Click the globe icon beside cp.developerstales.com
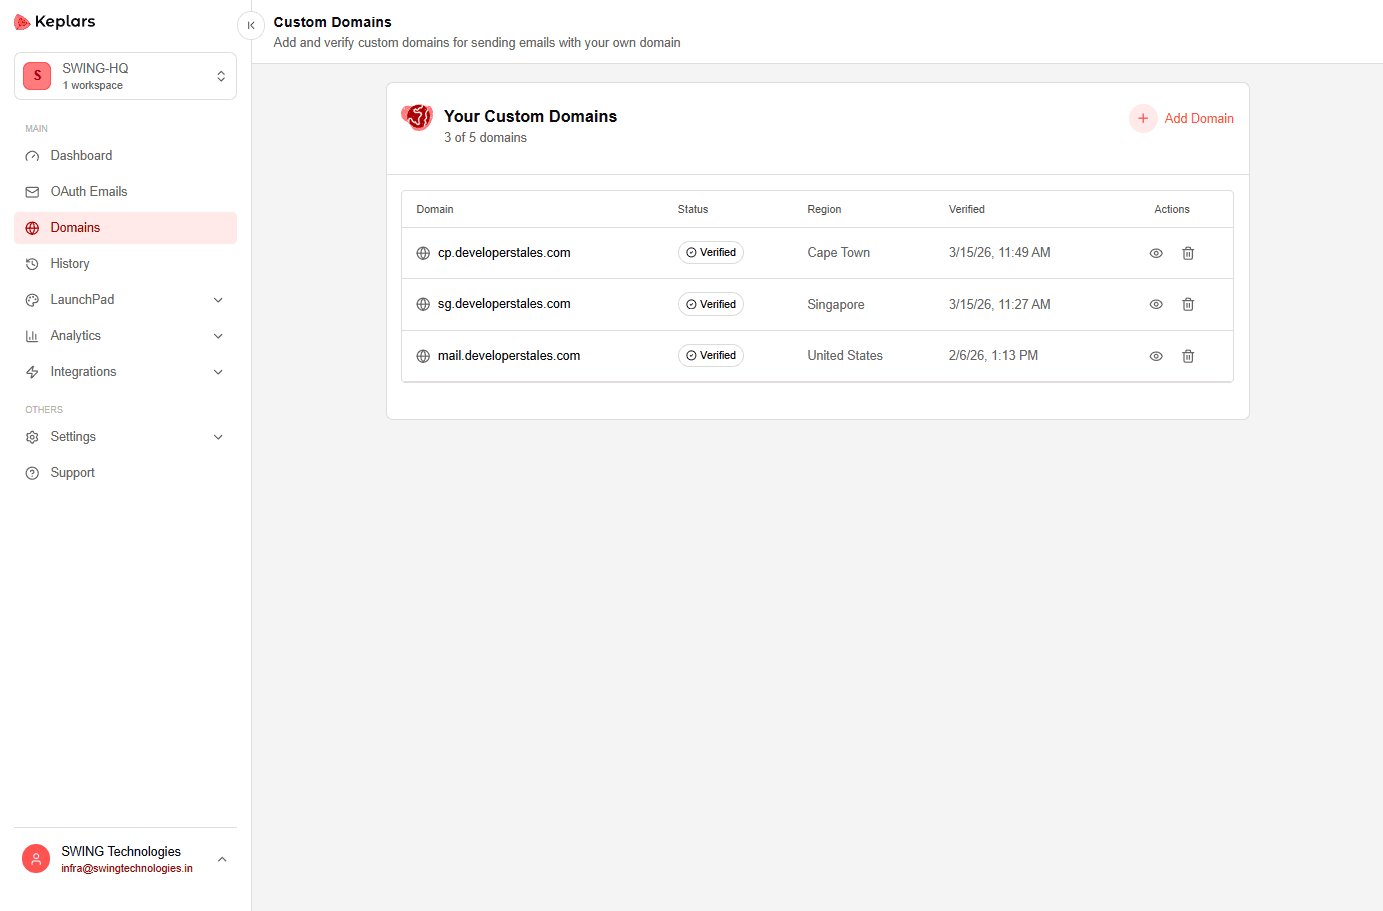This screenshot has width=1383, height=911. 423,253
